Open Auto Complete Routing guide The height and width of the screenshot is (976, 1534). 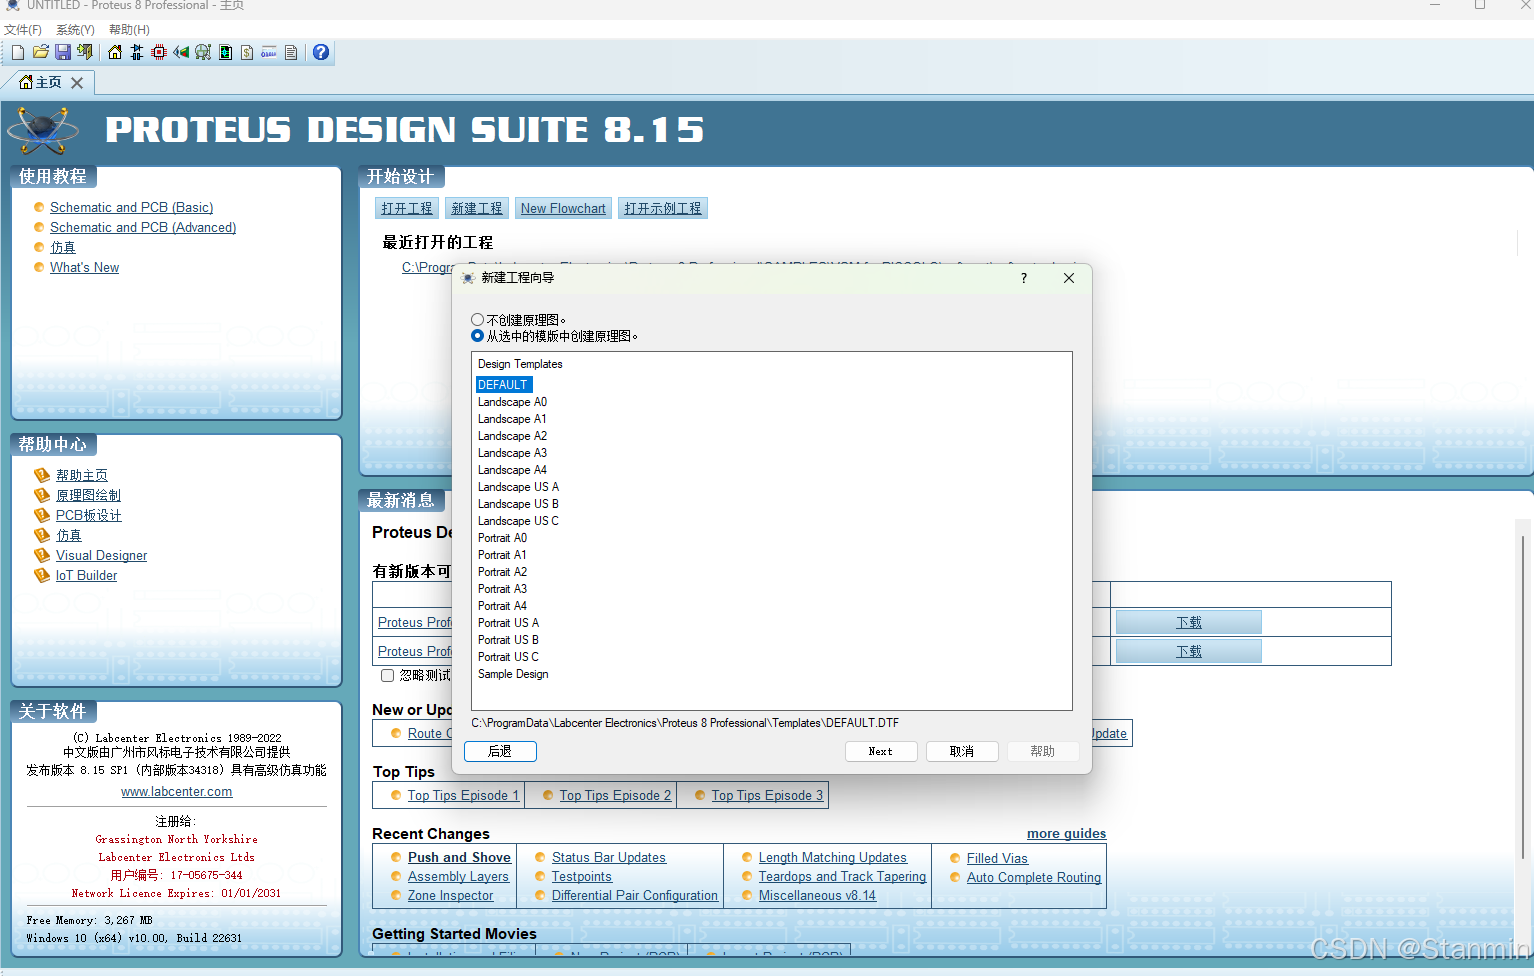click(1034, 877)
